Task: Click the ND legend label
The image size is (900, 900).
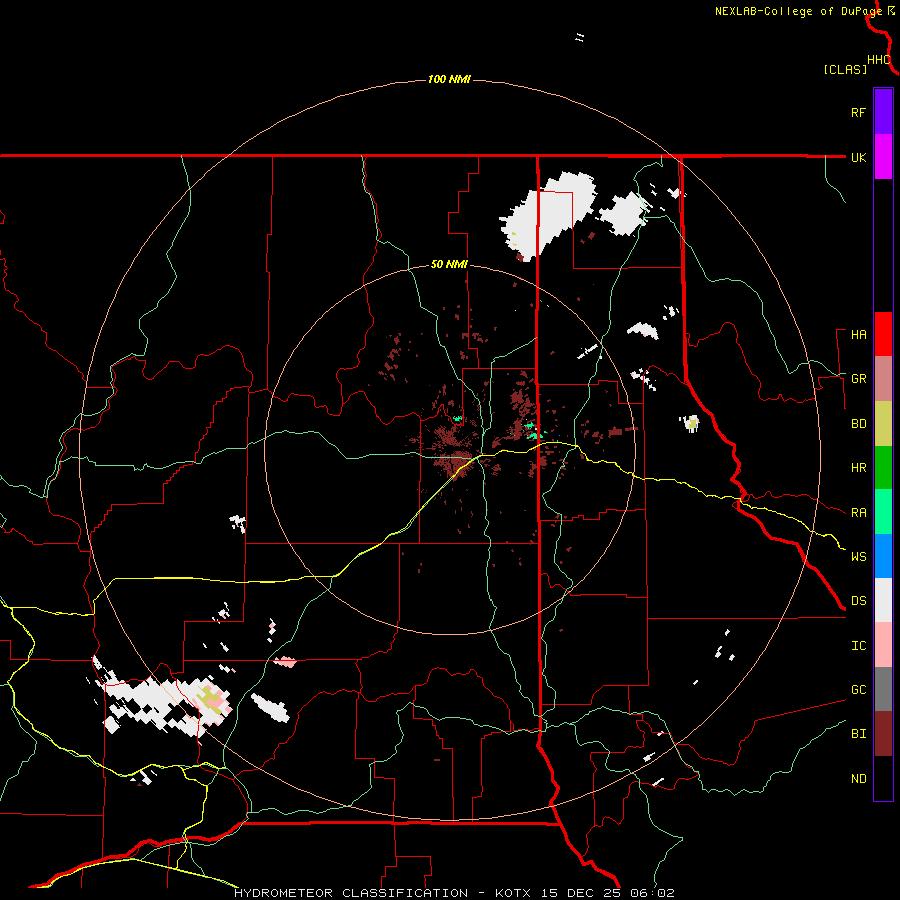Action: click(x=858, y=779)
